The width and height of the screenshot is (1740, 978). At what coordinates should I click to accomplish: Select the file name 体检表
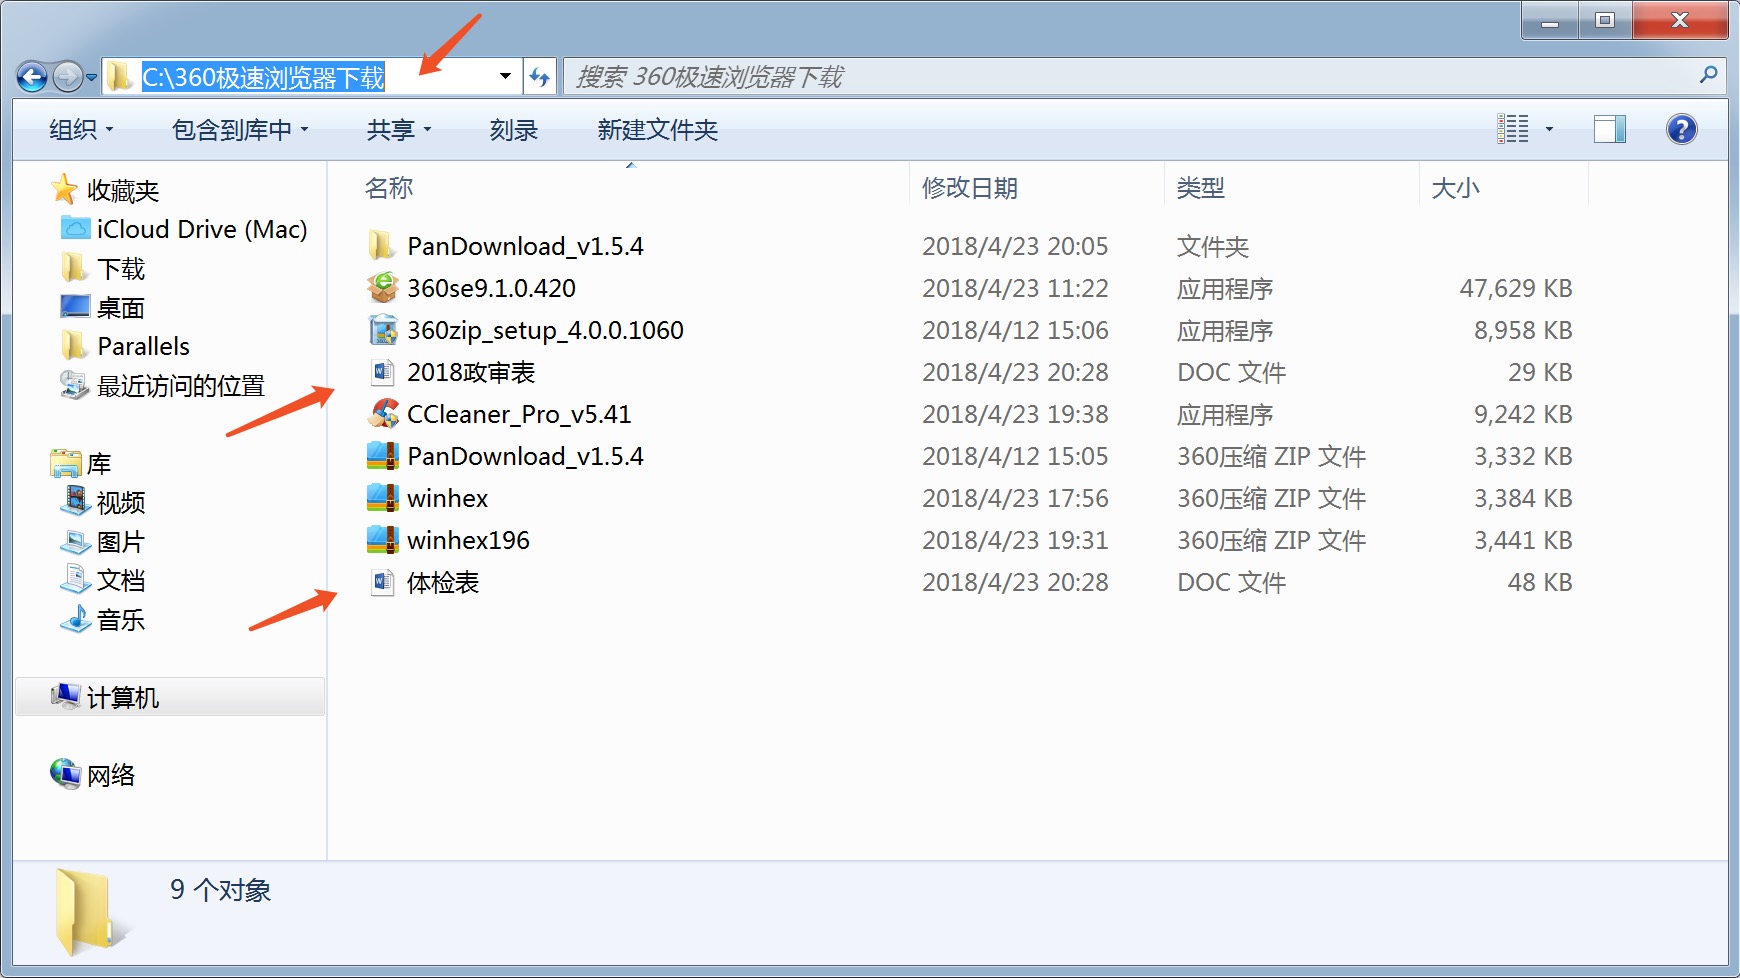coord(443,582)
